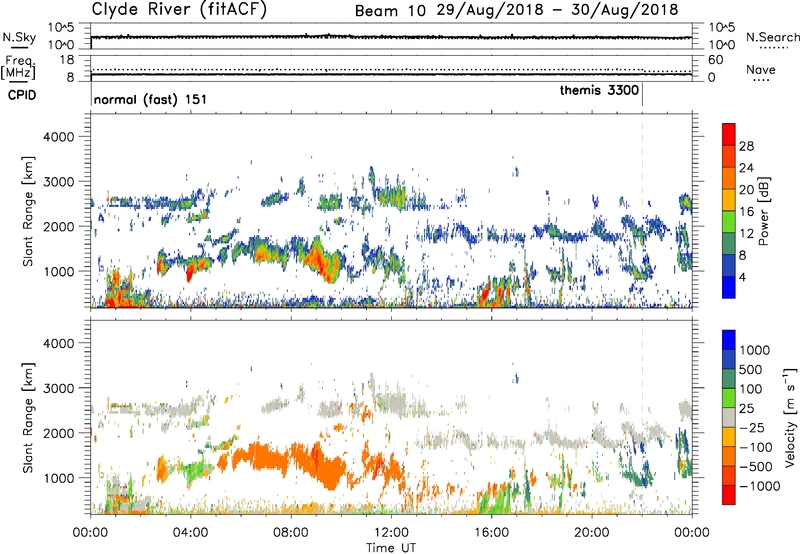The height and width of the screenshot is (554, 800).
Task: Click the '04:00' time tick label
Action: [190, 533]
